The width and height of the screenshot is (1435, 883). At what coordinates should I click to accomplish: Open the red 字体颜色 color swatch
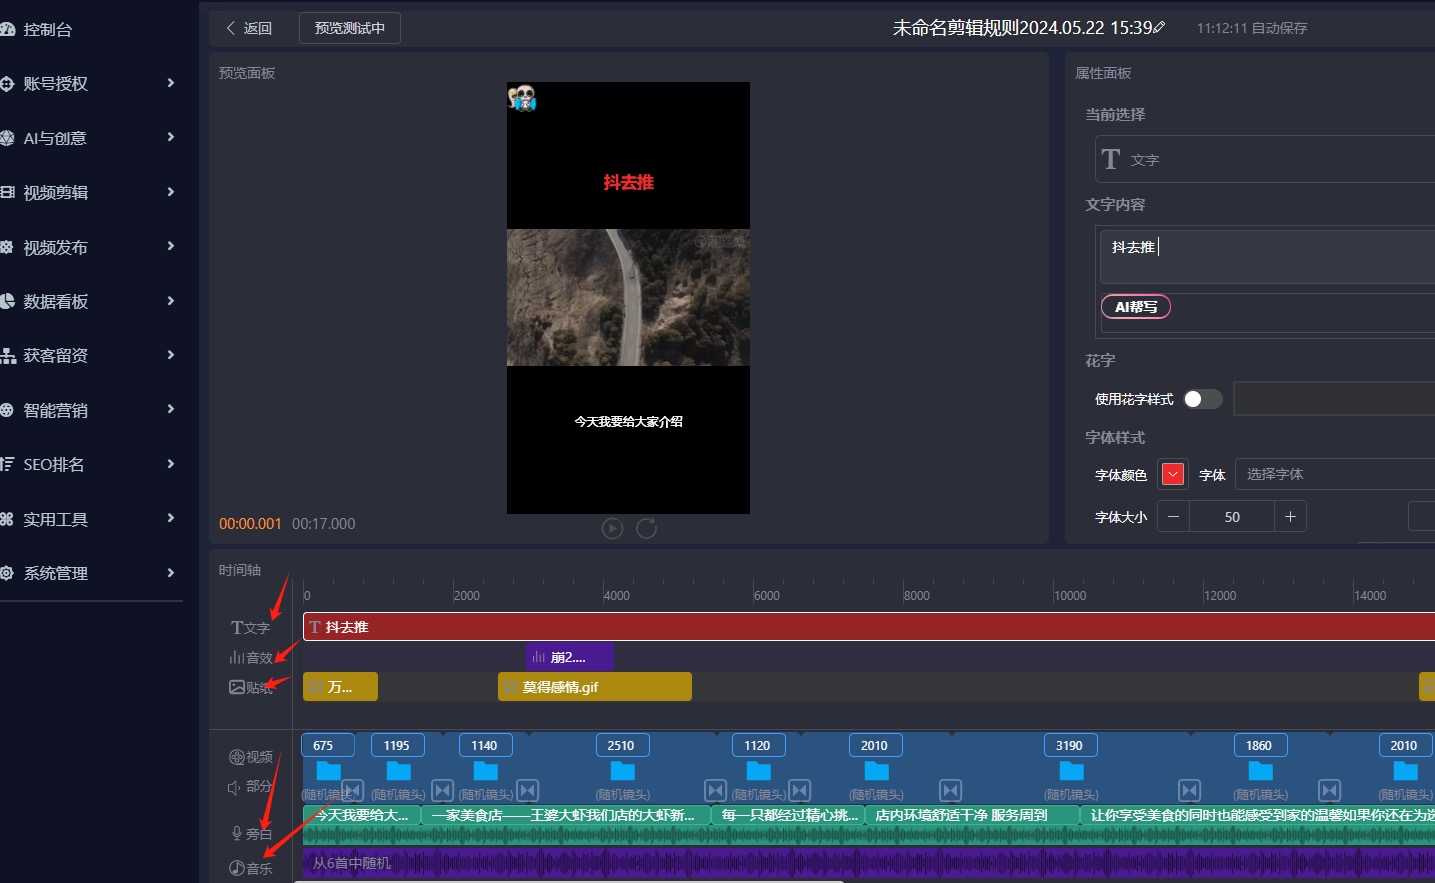[x=1173, y=474]
